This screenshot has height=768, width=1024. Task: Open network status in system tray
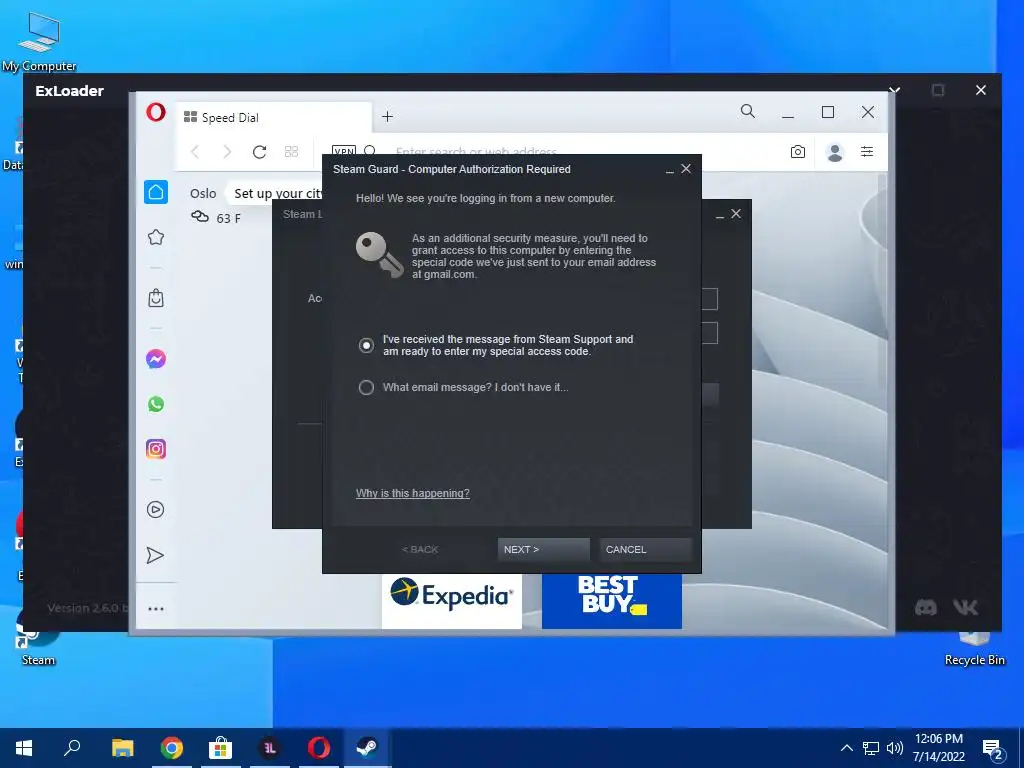coord(871,748)
